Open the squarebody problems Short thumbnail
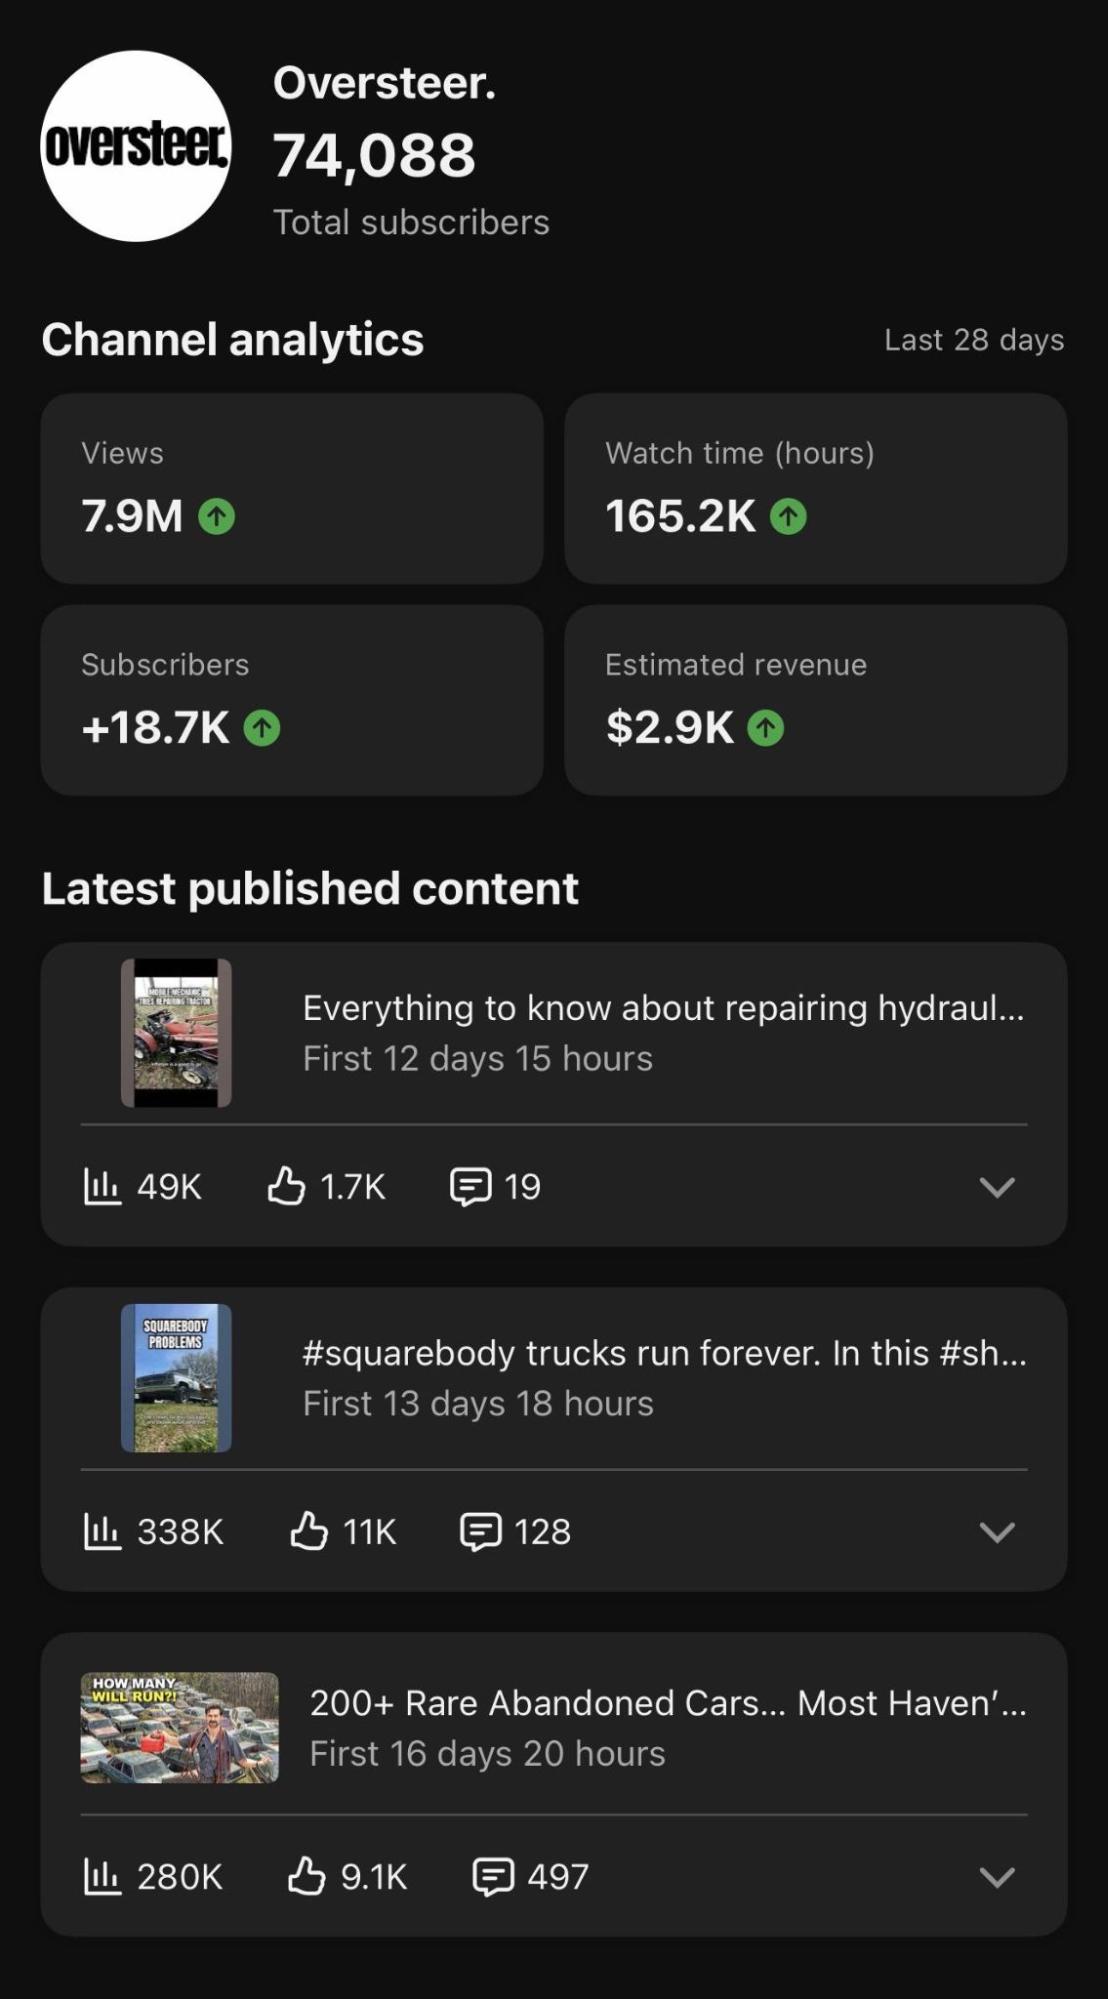This screenshot has width=1108, height=1999. click(x=176, y=1378)
